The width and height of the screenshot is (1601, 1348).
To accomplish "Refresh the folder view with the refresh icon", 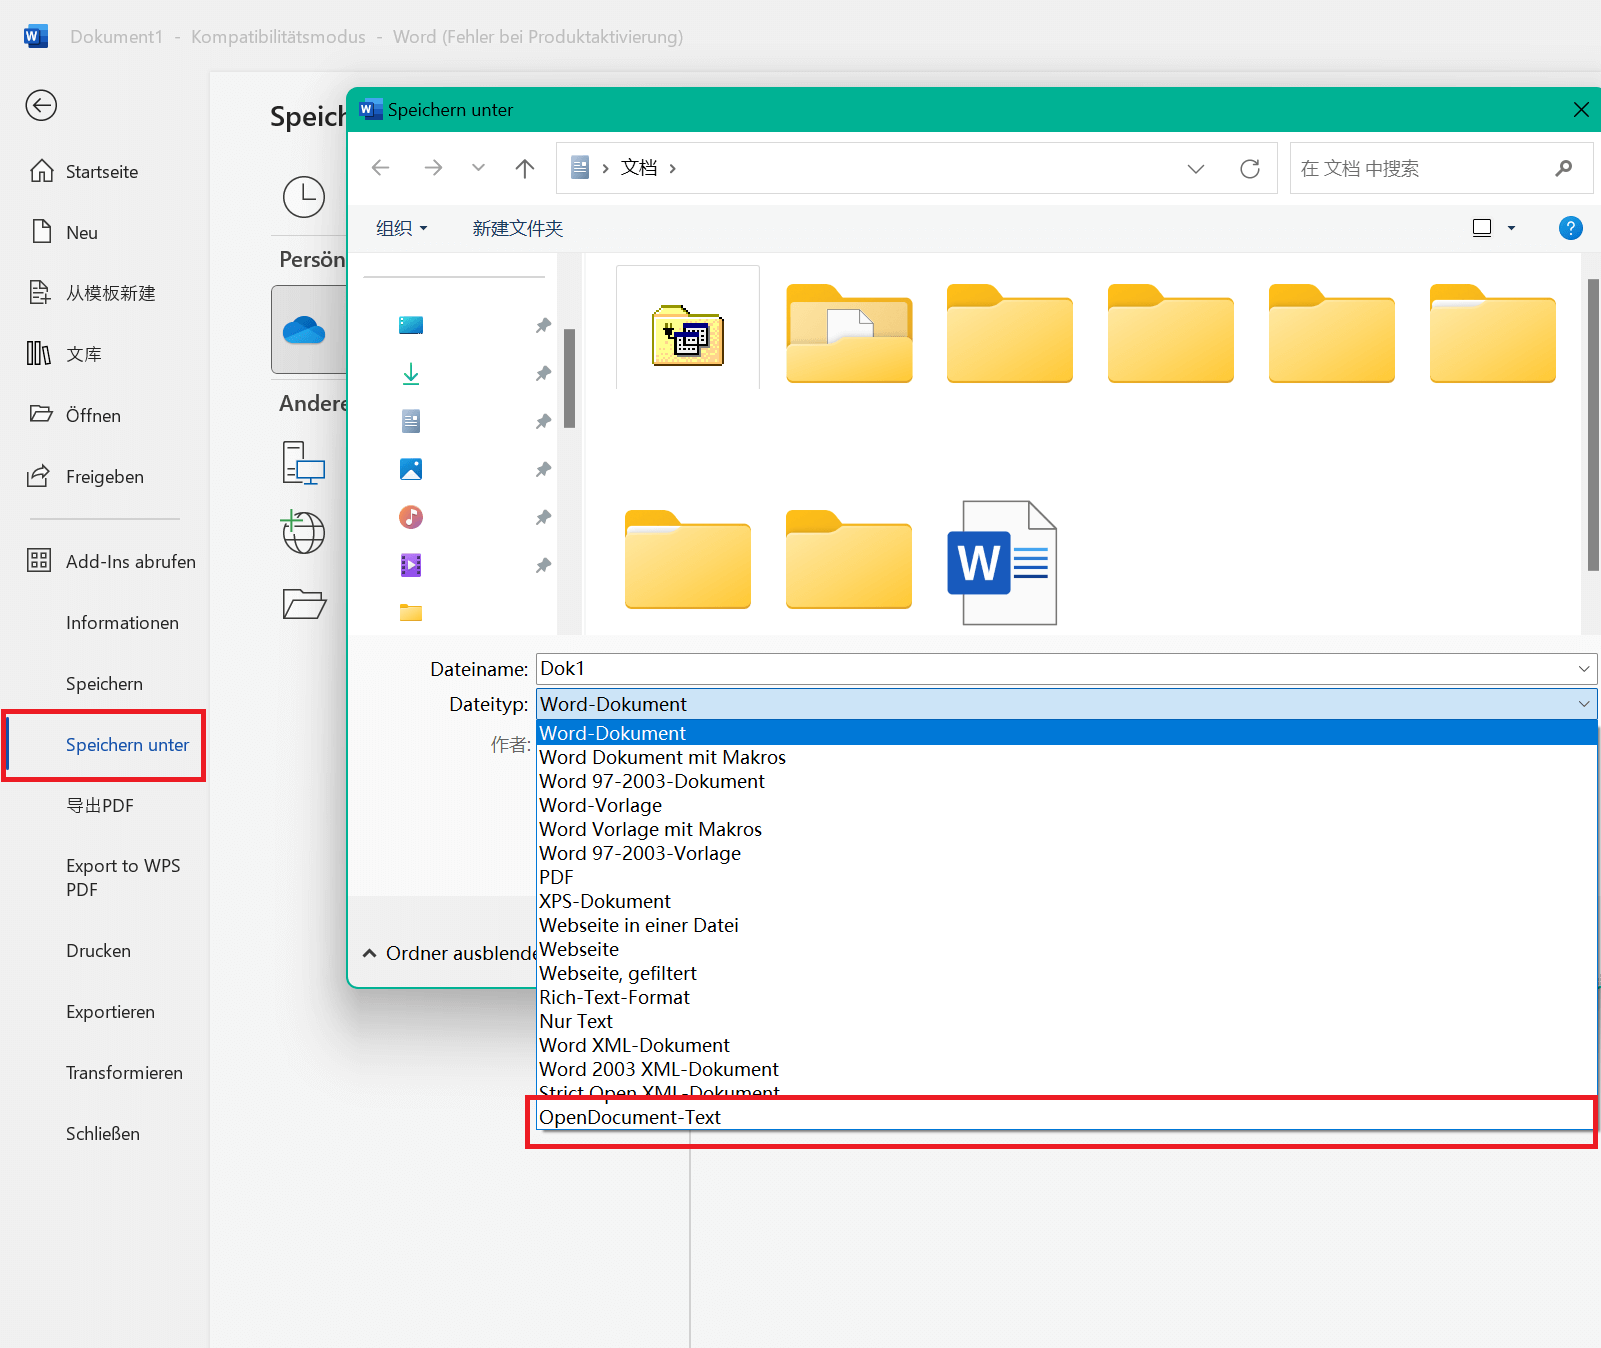I will (1250, 168).
